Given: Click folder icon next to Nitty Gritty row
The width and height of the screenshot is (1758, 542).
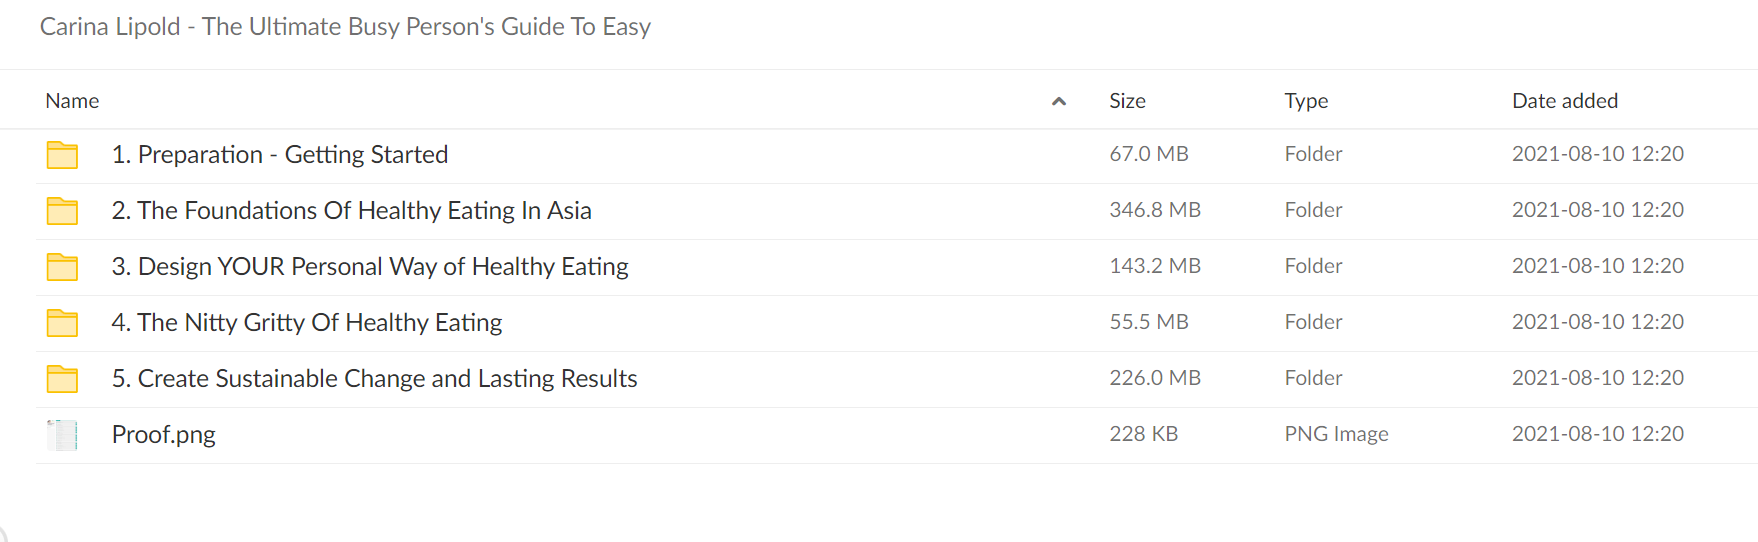Looking at the screenshot, I should click(x=62, y=323).
